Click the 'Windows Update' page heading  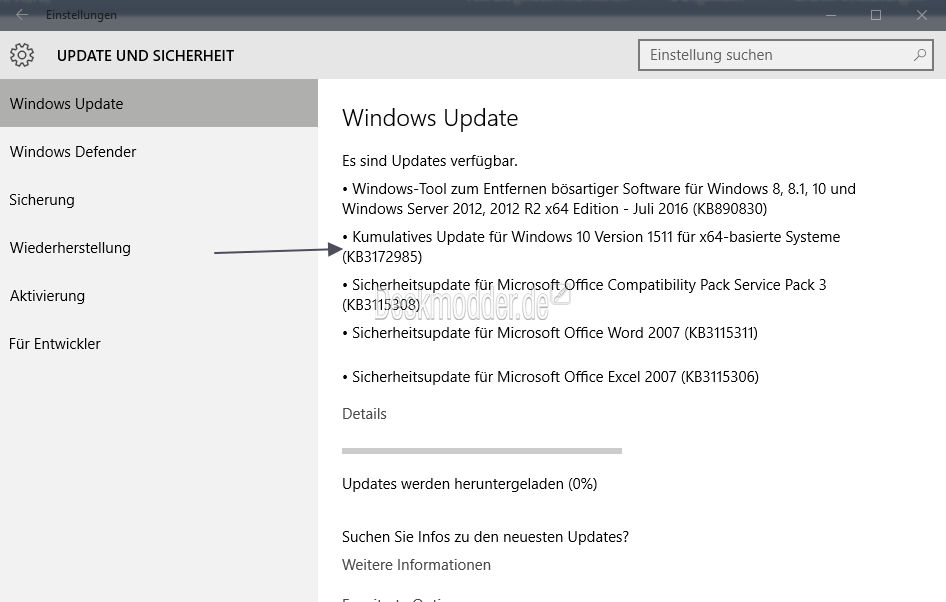pos(430,118)
